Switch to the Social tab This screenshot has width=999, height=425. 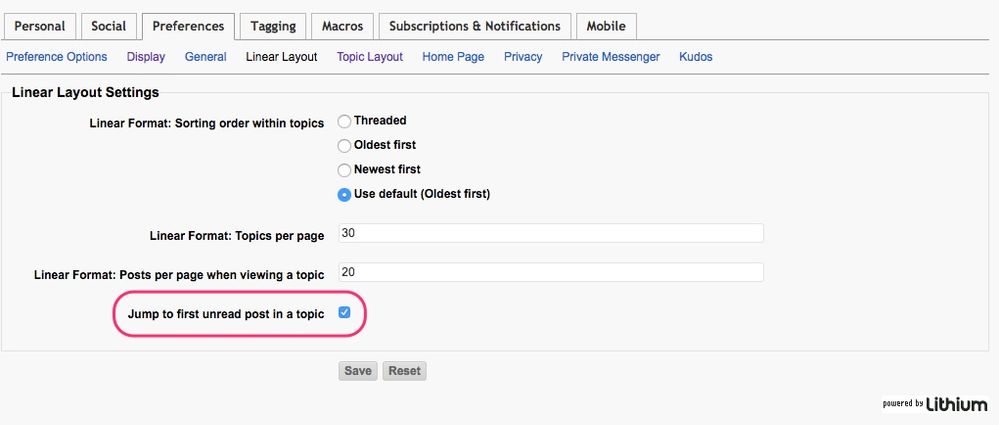108,26
